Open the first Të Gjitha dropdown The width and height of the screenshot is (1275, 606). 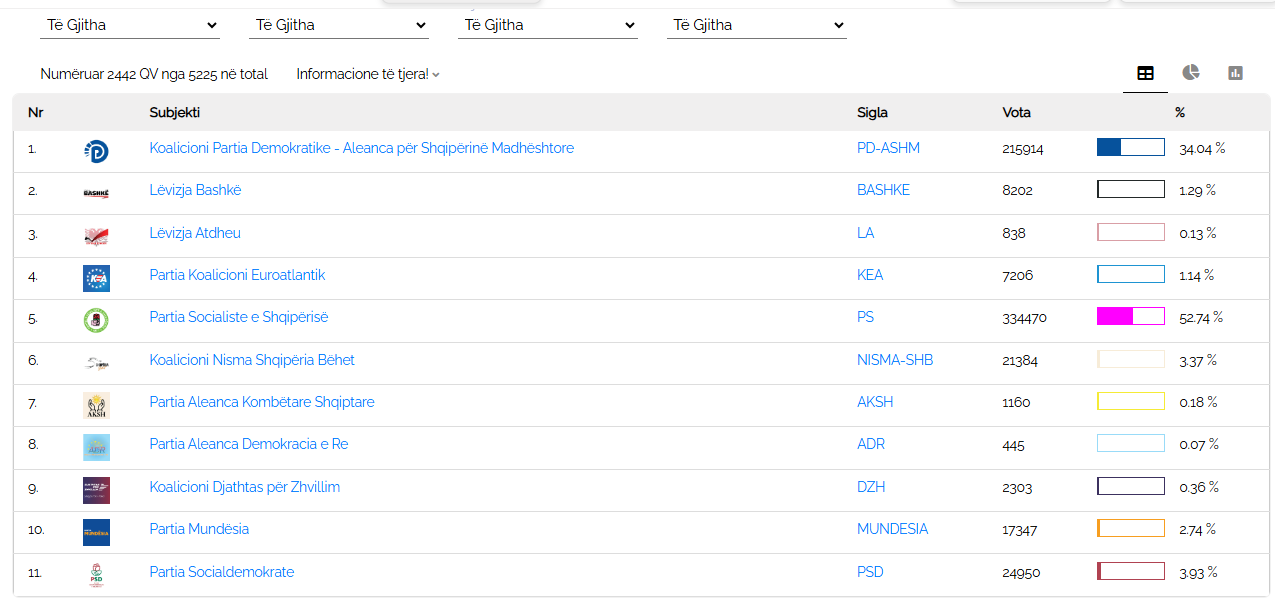(x=130, y=25)
